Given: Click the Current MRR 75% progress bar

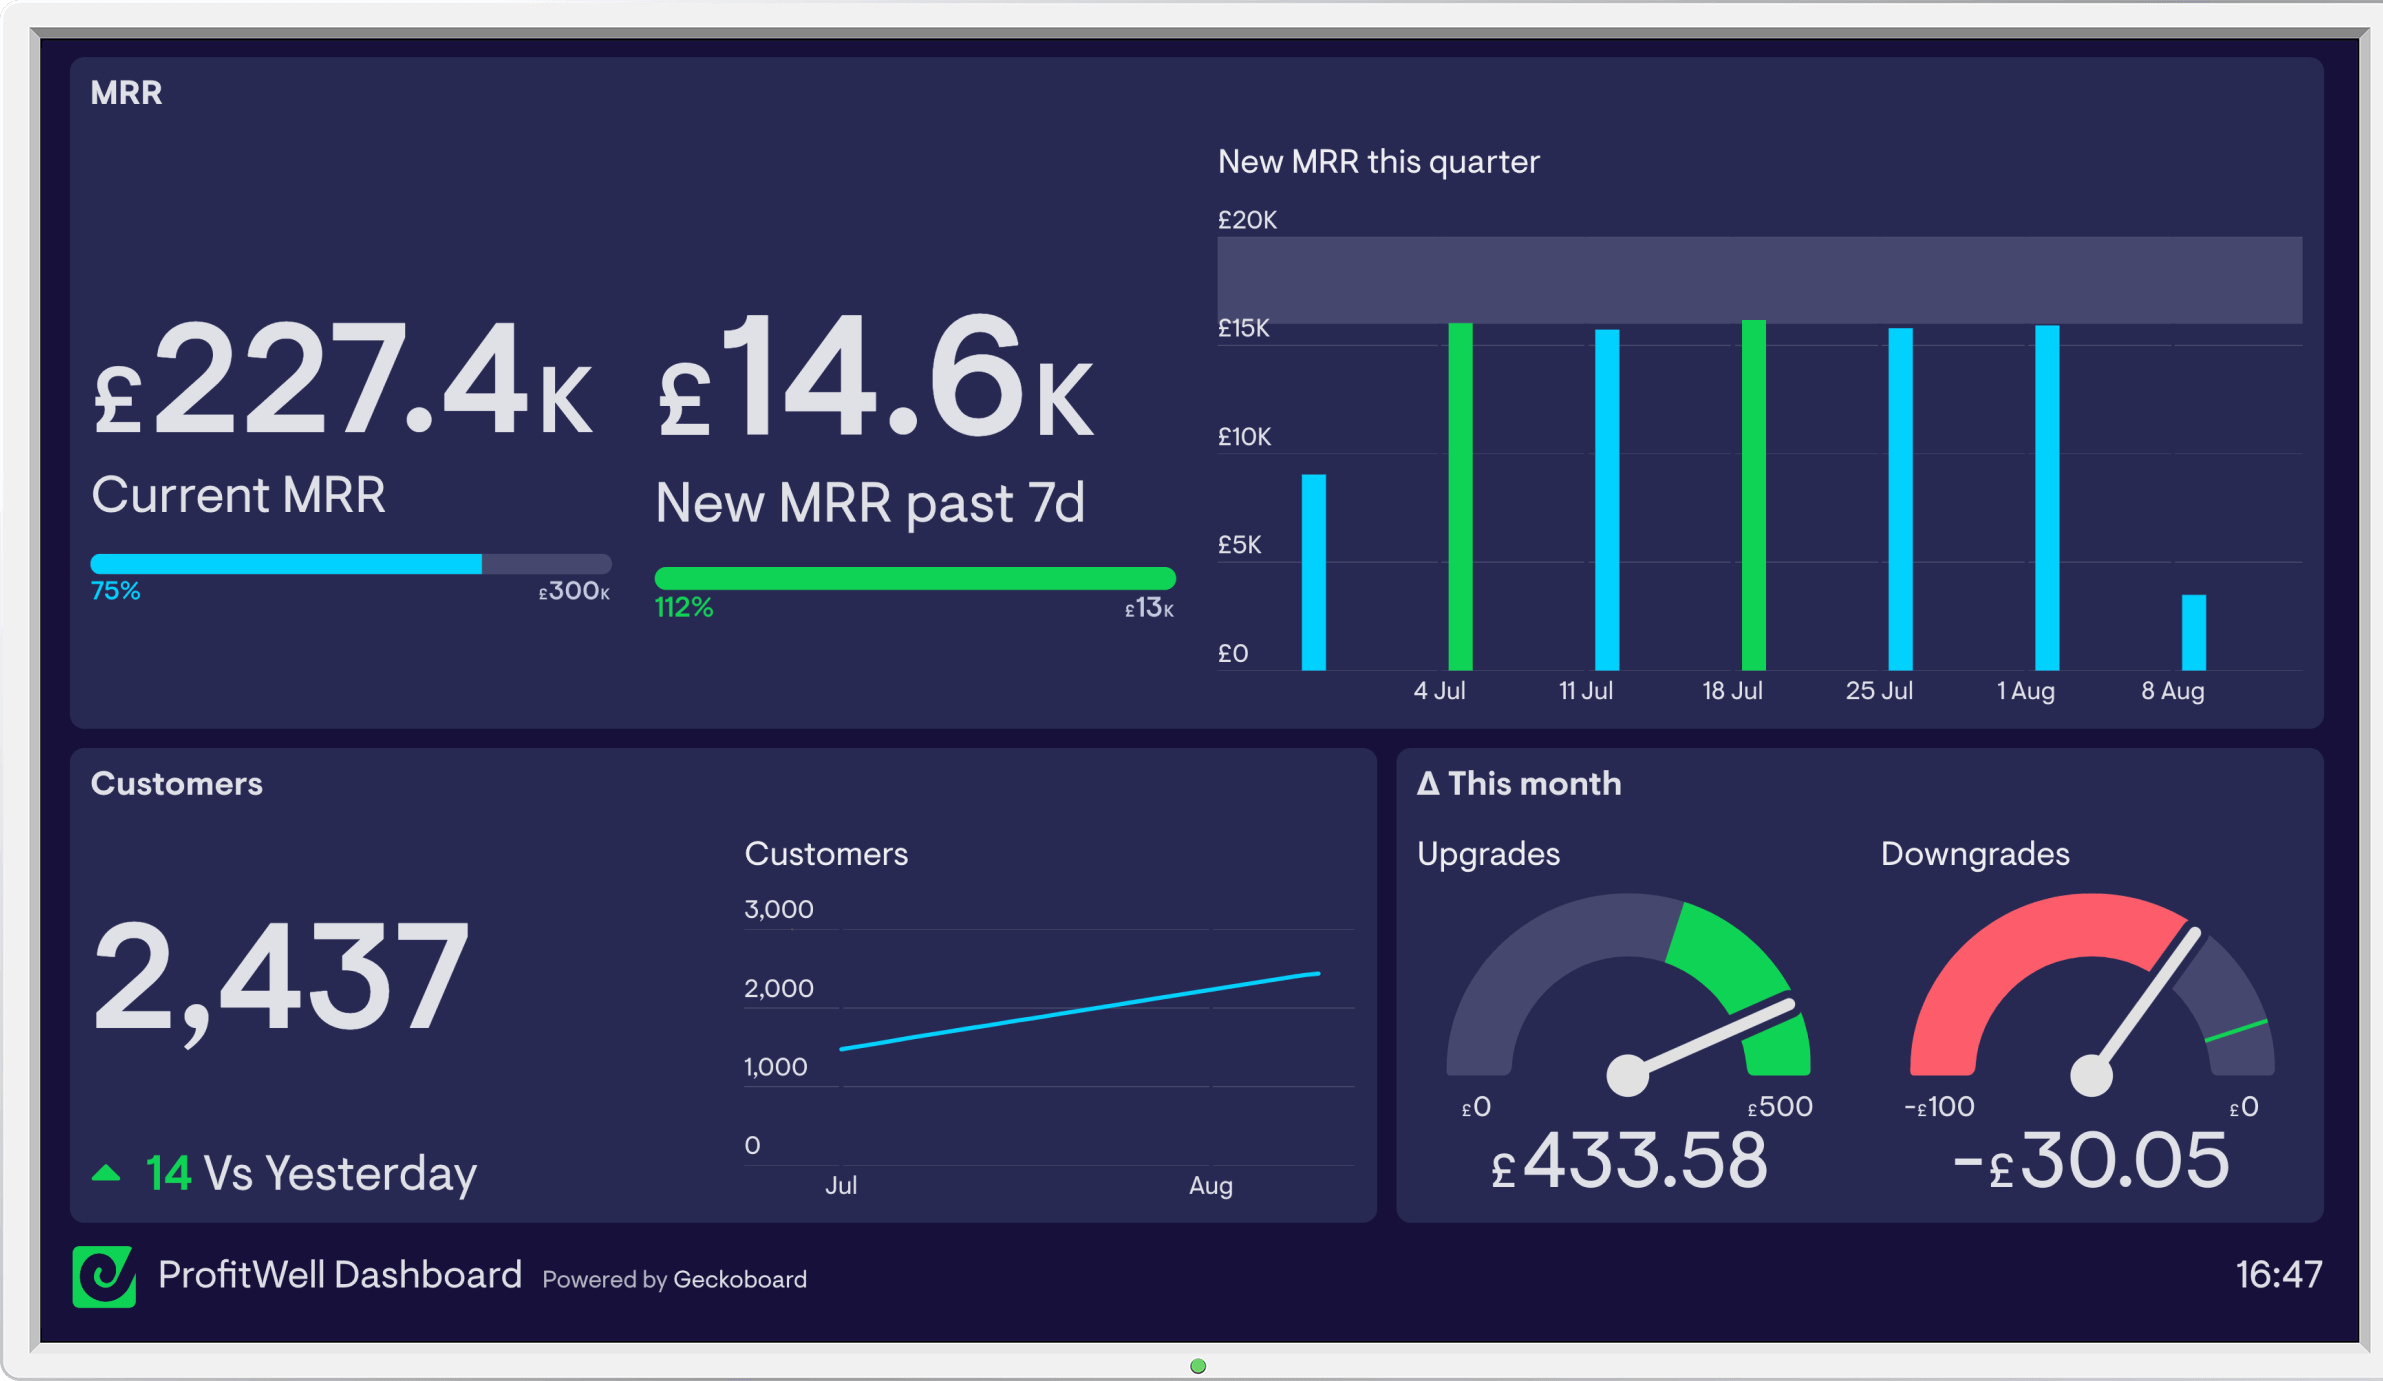Looking at the screenshot, I should pos(351,564).
